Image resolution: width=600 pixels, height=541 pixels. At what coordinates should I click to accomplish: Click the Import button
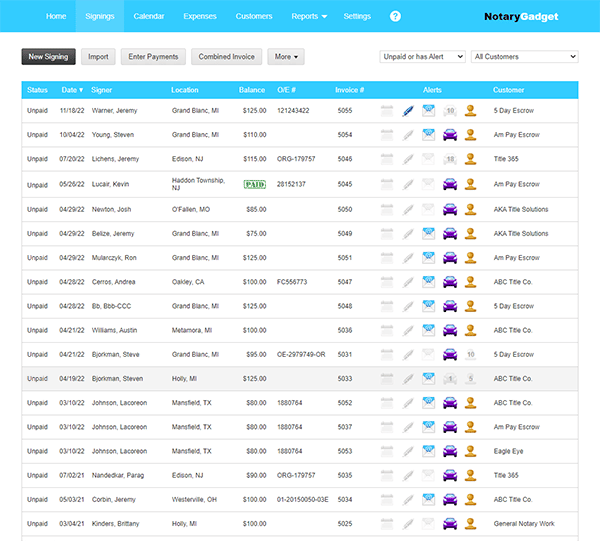point(98,57)
